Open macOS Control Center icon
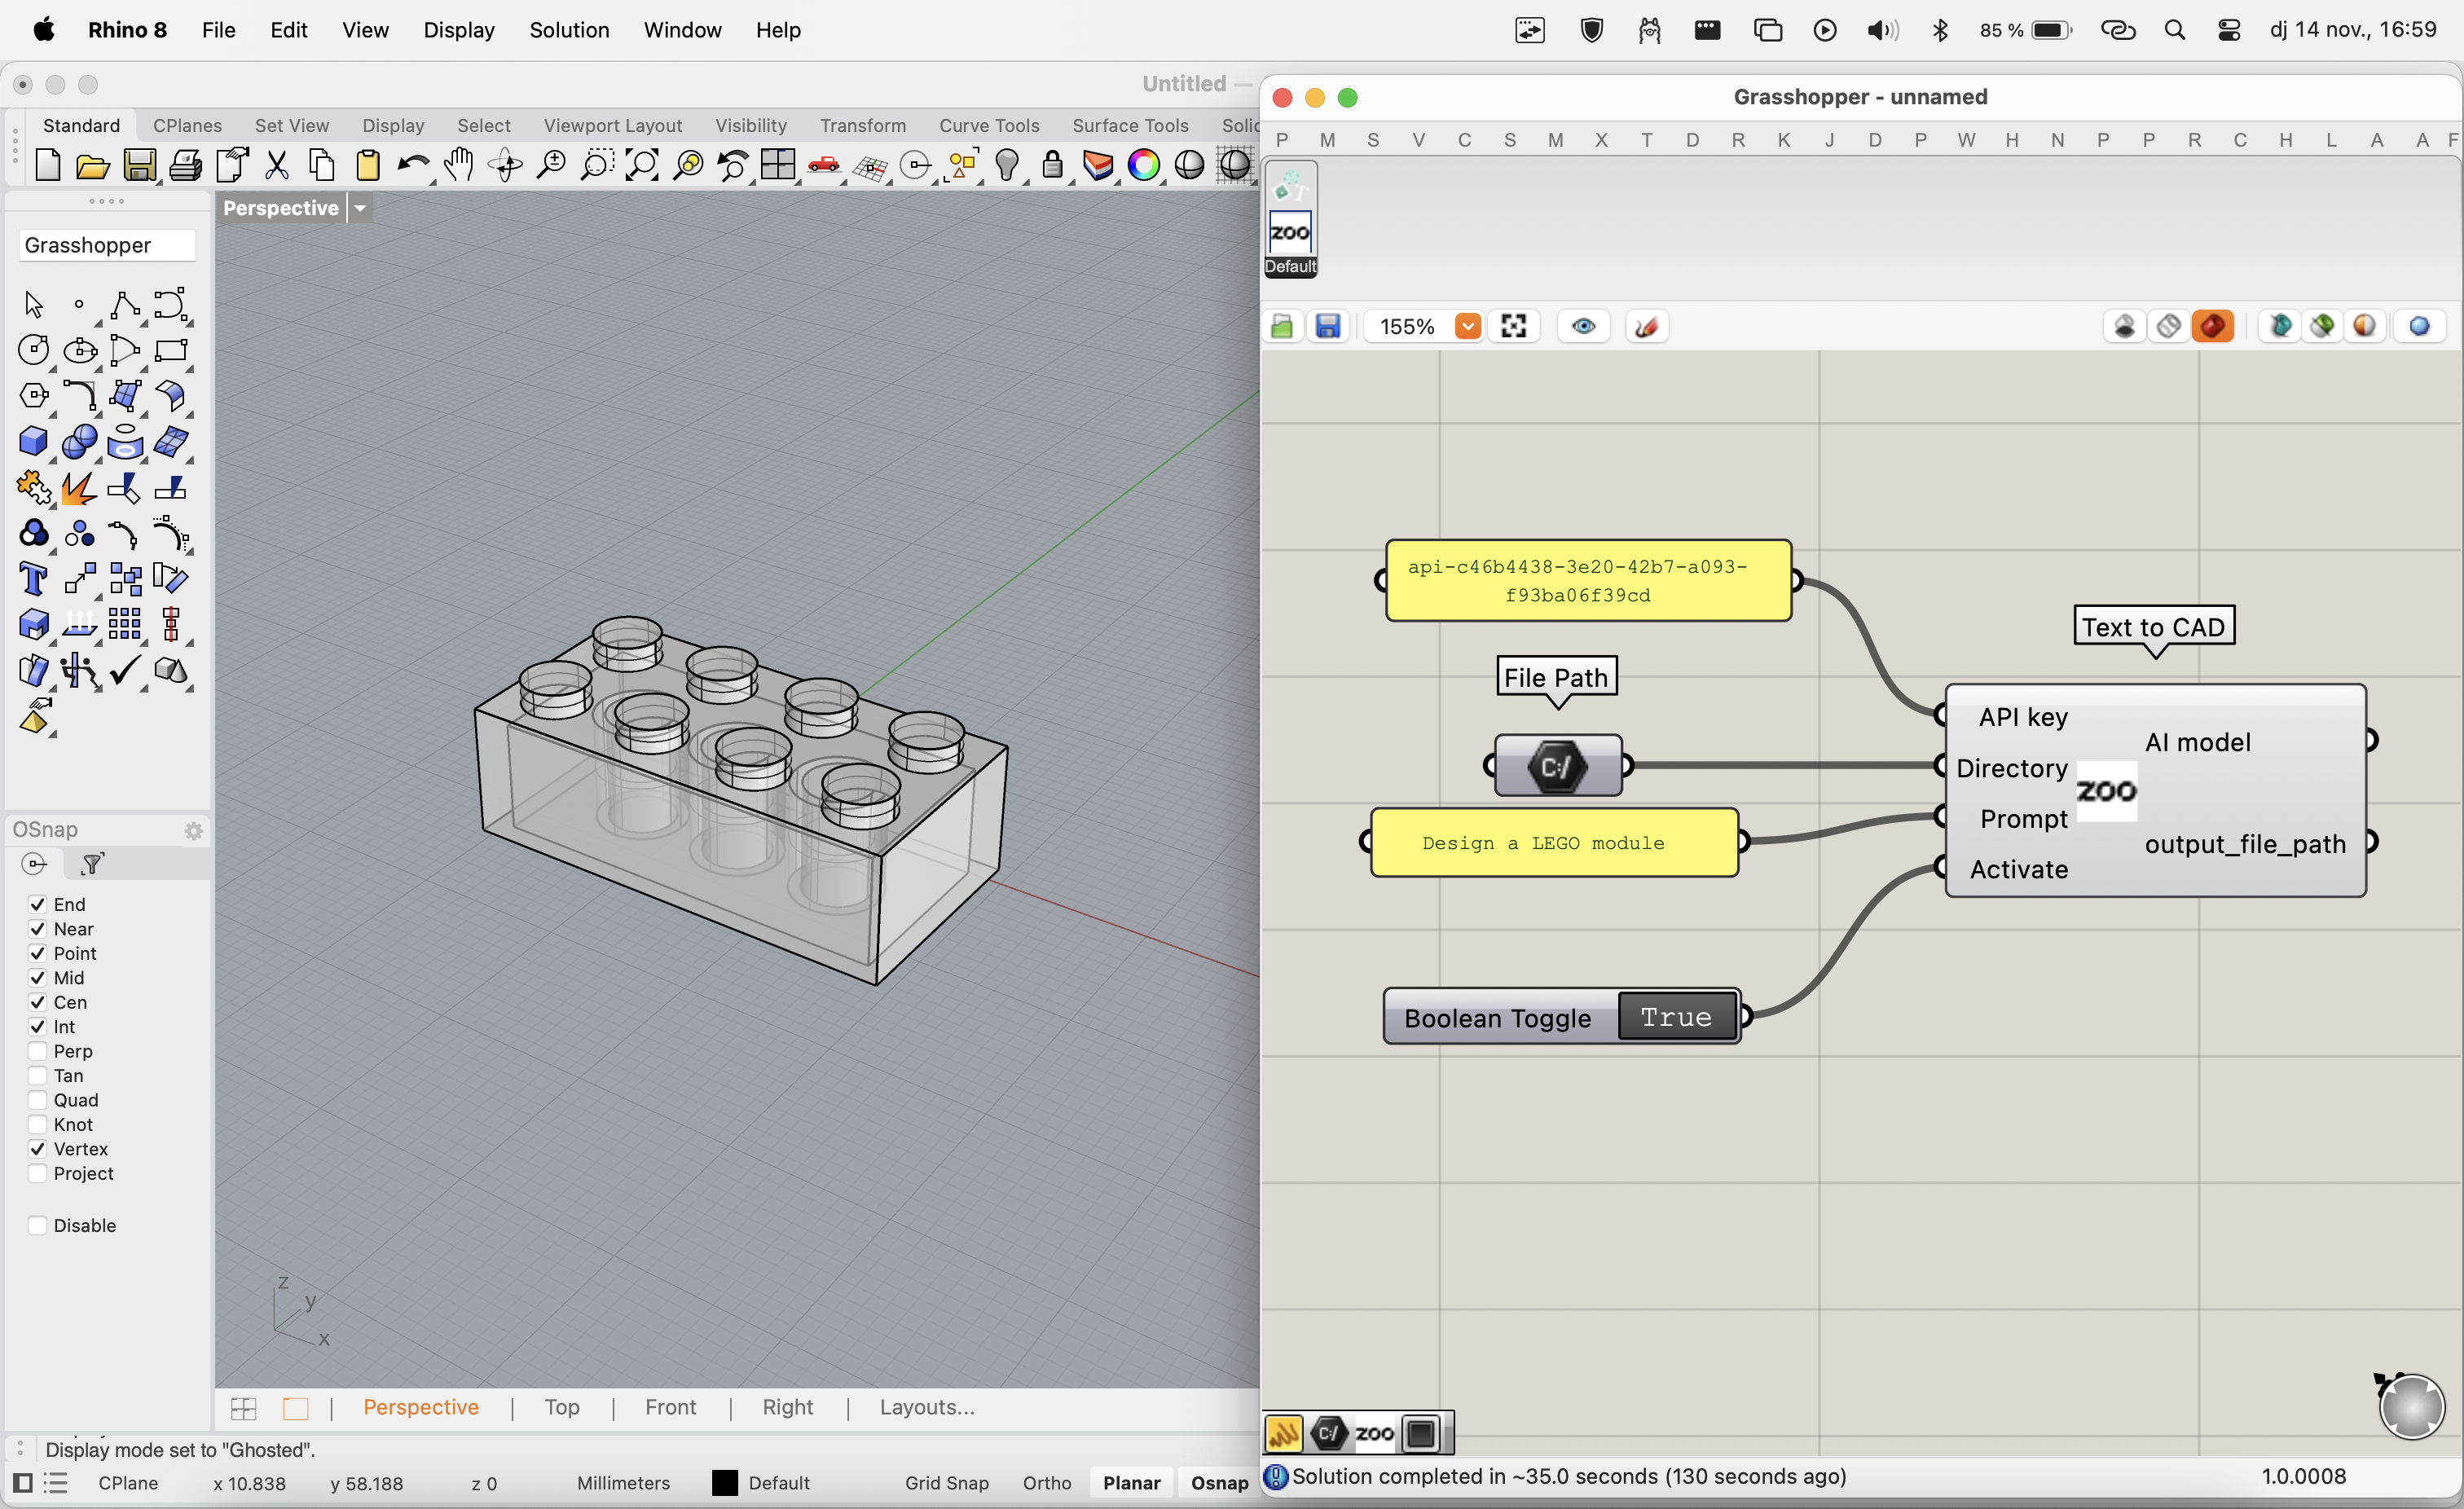This screenshot has height=1509, width=2464. point(2229,30)
